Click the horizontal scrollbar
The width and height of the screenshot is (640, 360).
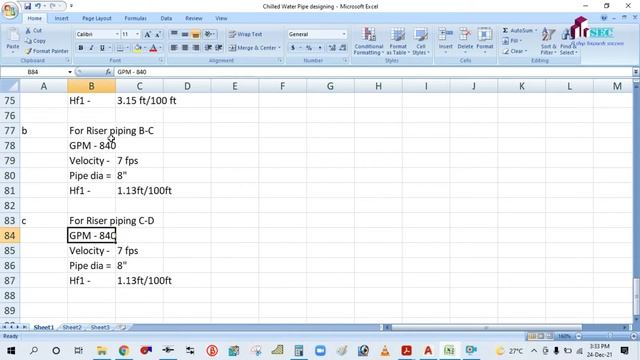tap(486, 327)
